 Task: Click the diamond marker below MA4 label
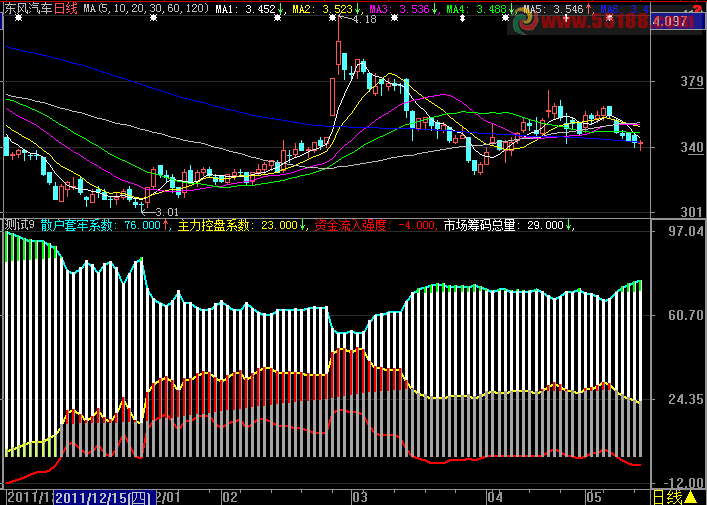[462, 18]
